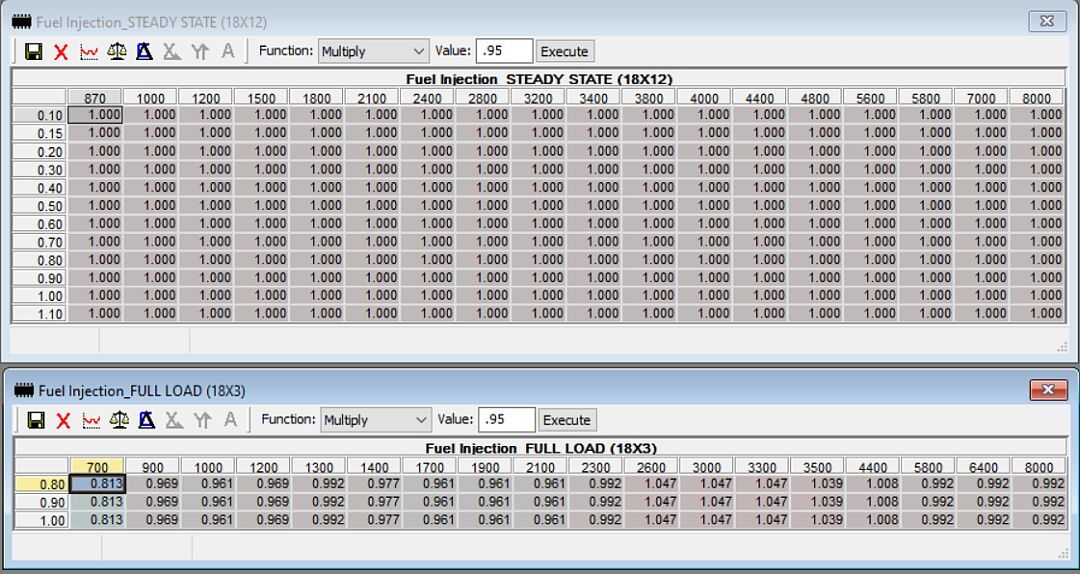The image size is (1080, 574).
Task: Select the 1500 column header in STEADY STATE
Action: click(x=261, y=98)
